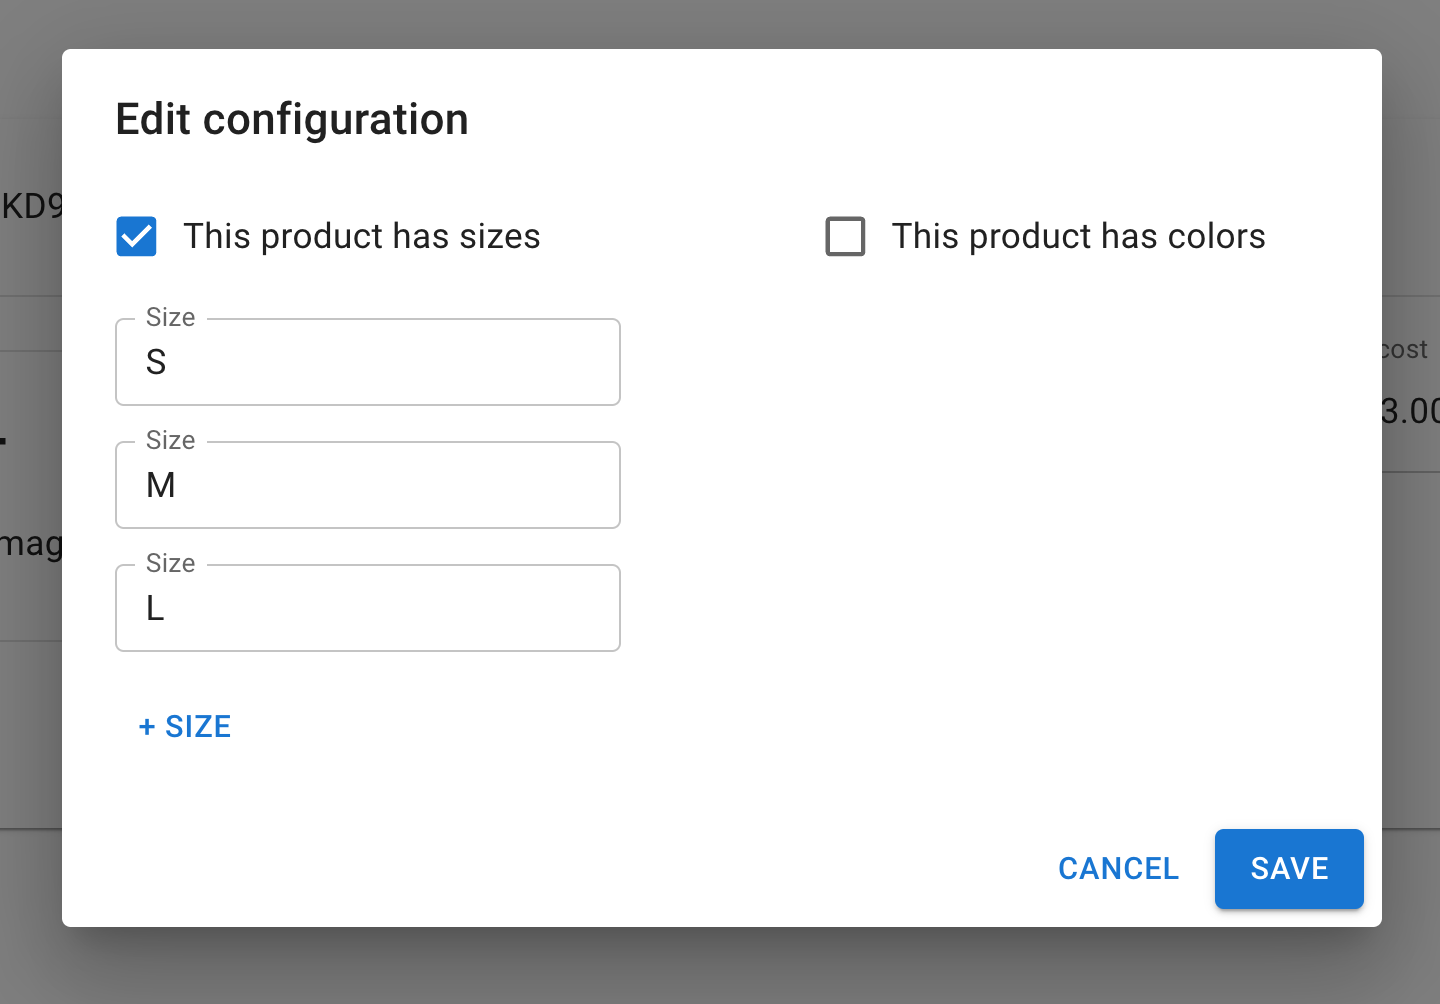The image size is (1440, 1004).
Task: Click the "This product has colors" label text
Action: point(1078,237)
